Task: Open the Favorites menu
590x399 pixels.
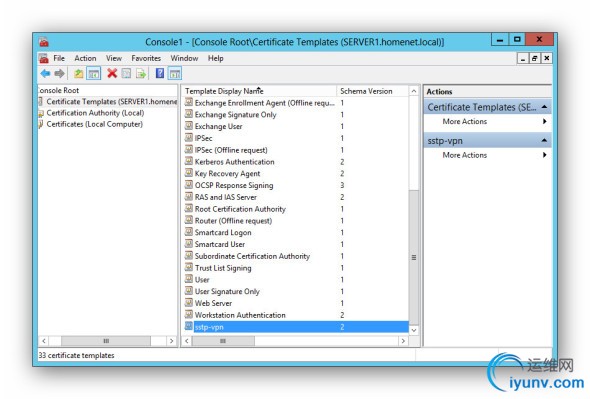Action: pyautogui.click(x=146, y=58)
